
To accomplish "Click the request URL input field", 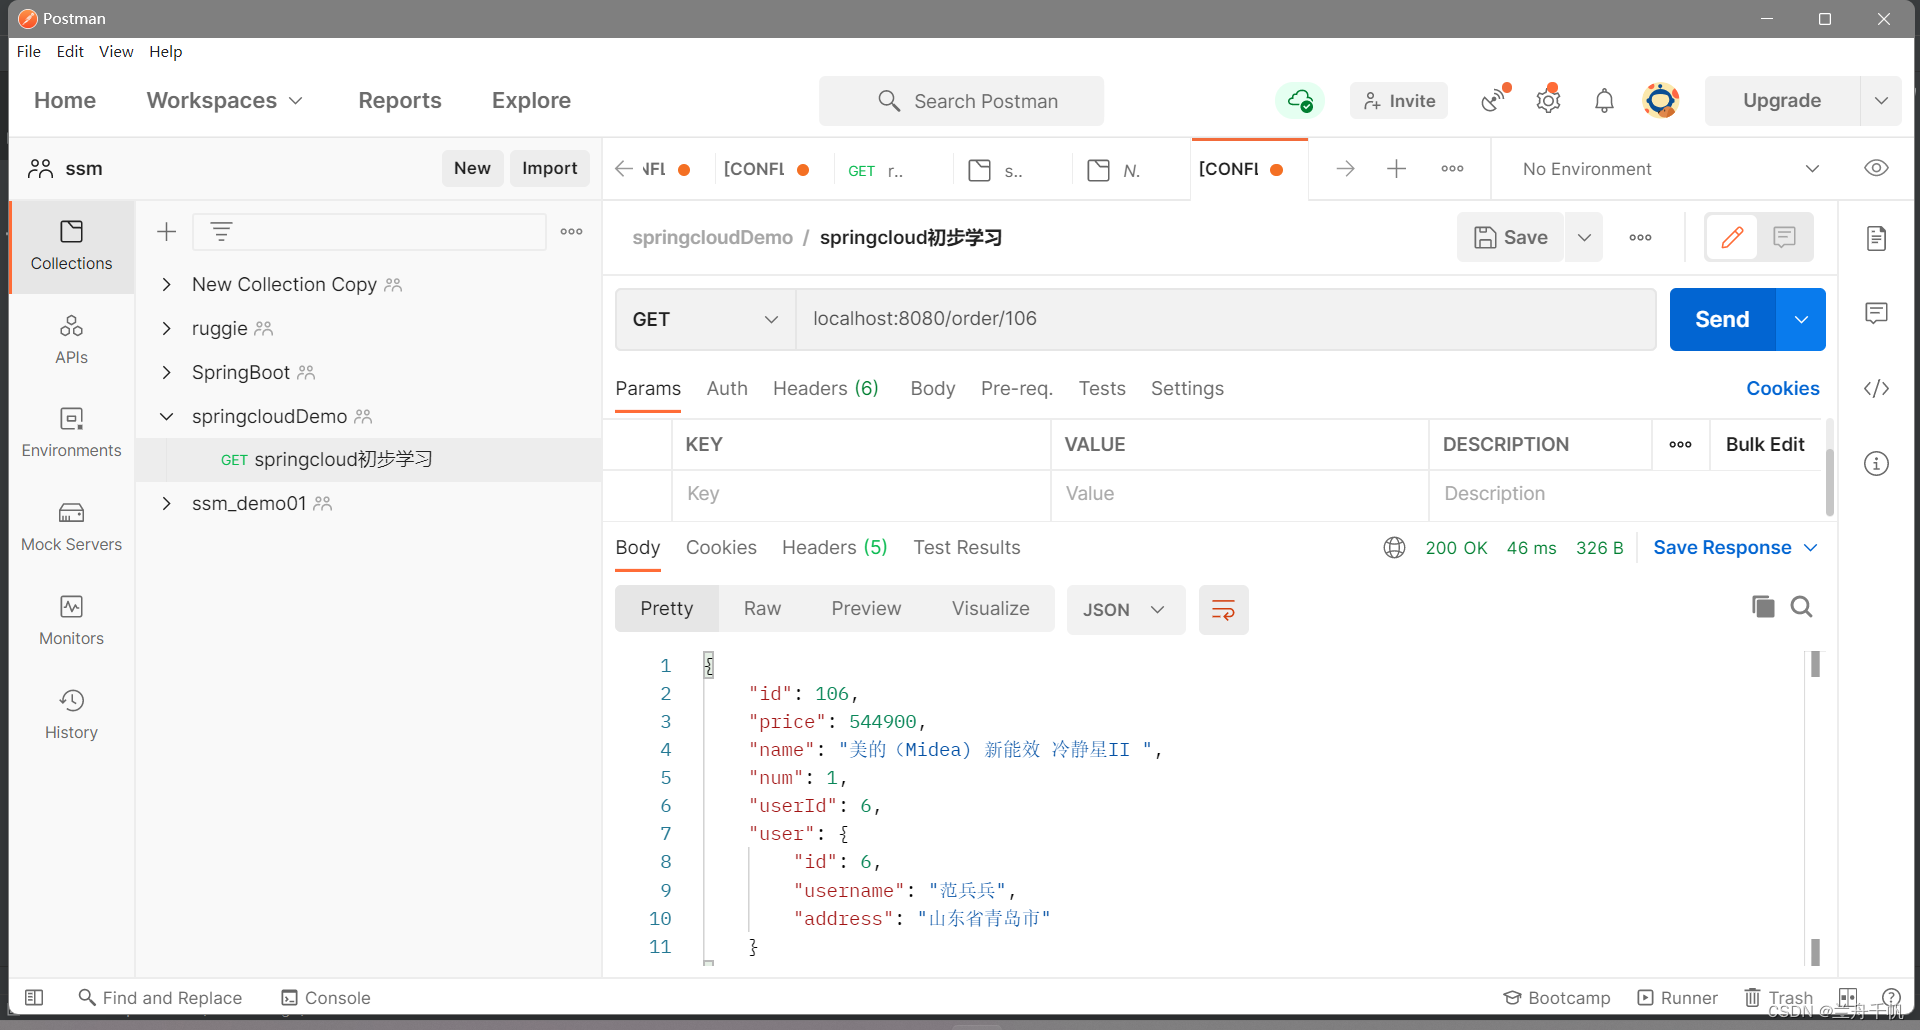I will pos(1226,319).
